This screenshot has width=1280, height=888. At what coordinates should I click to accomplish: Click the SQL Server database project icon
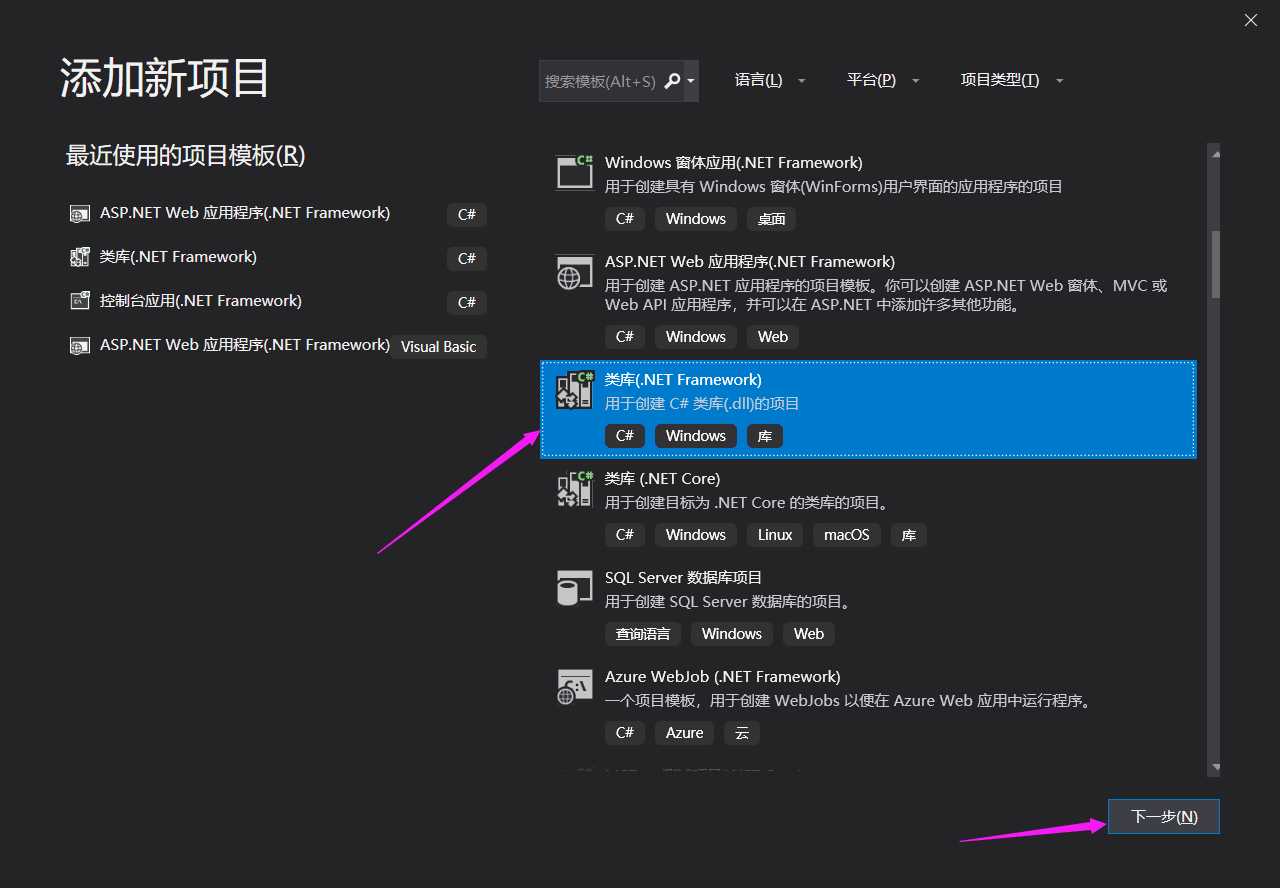tap(574, 588)
